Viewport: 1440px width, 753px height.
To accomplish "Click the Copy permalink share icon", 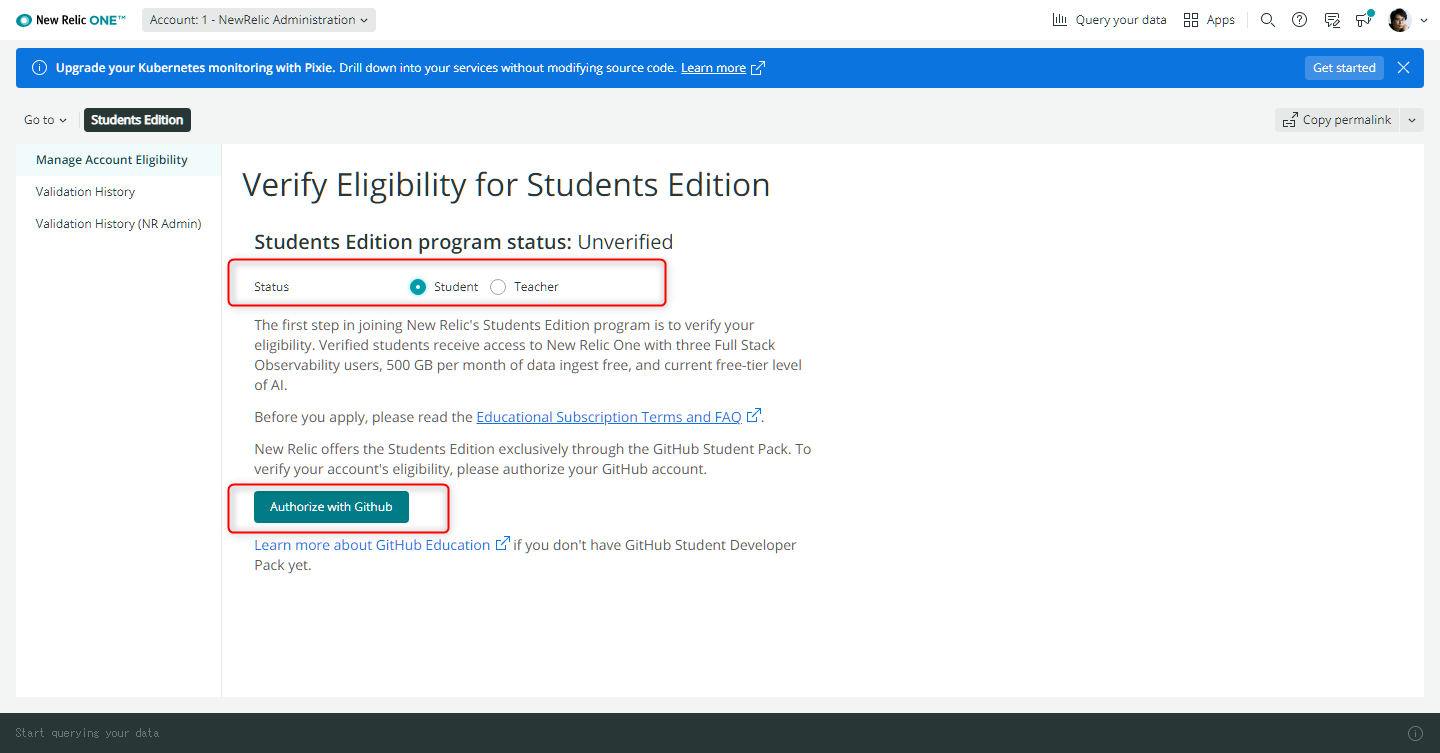I will 1291,120.
